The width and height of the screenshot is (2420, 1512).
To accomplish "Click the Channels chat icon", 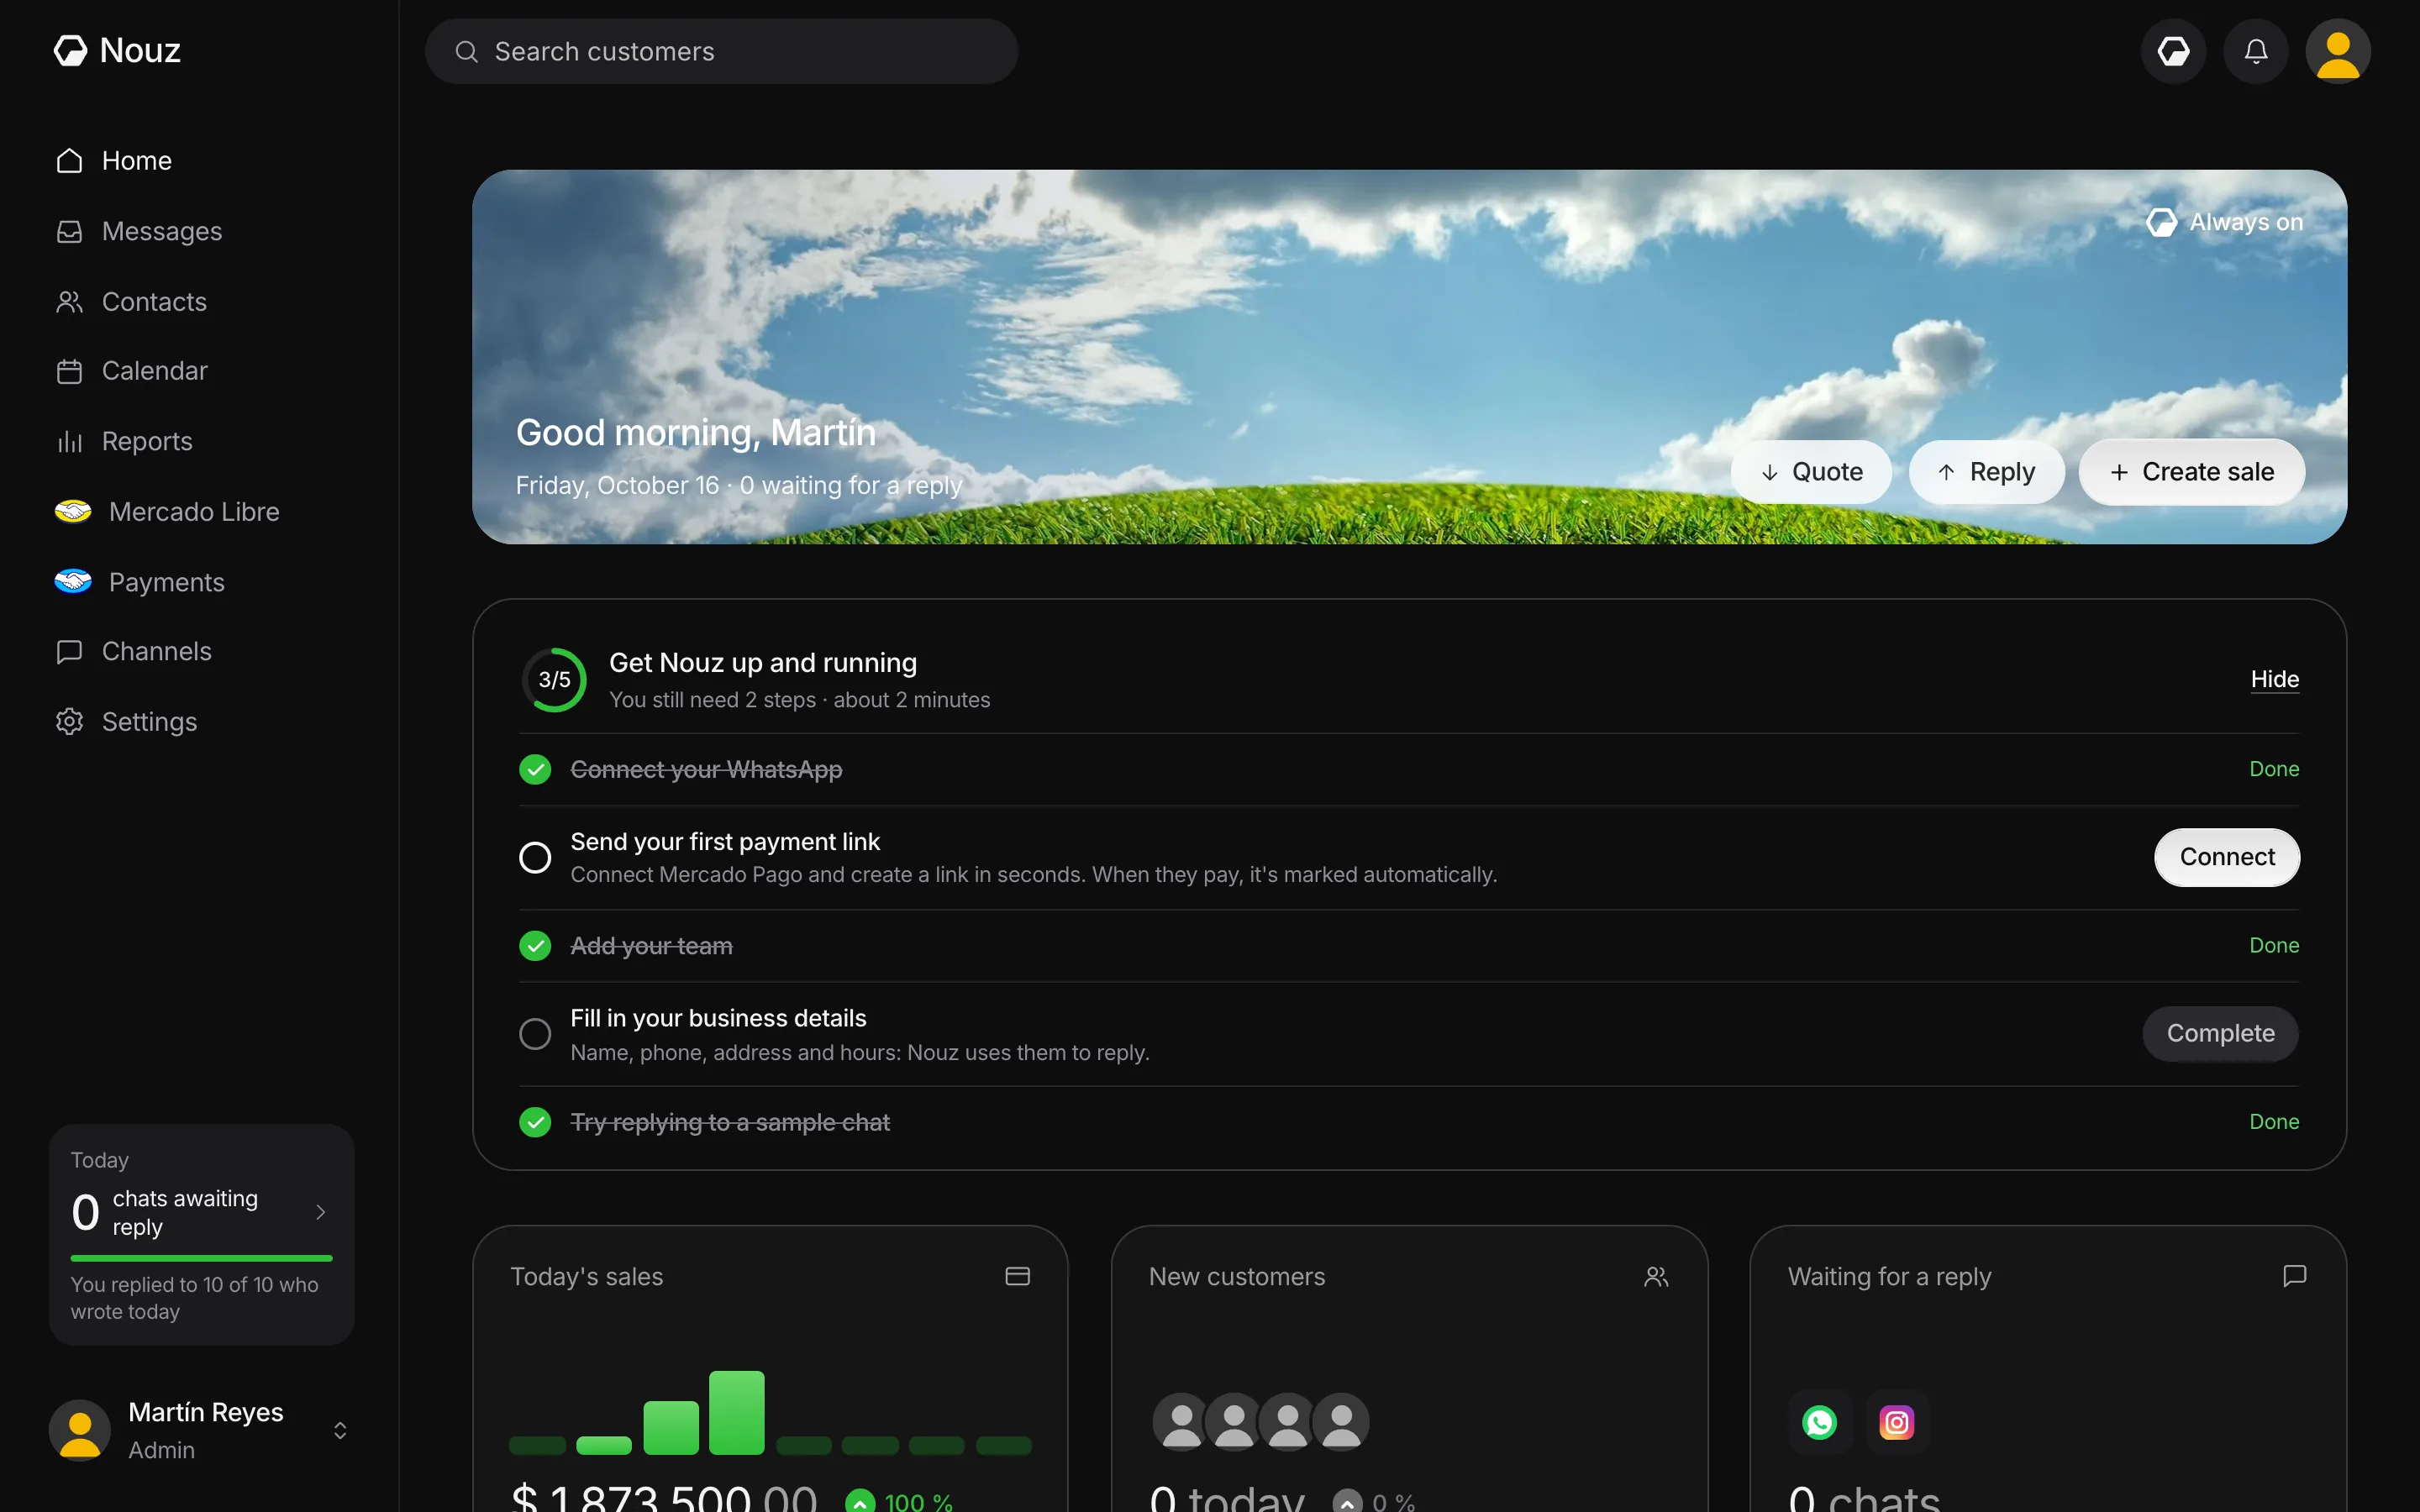I will tap(69, 652).
